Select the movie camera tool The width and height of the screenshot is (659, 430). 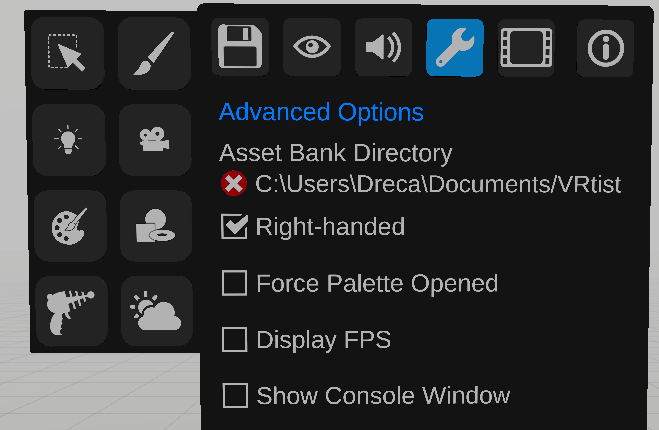[155, 140]
